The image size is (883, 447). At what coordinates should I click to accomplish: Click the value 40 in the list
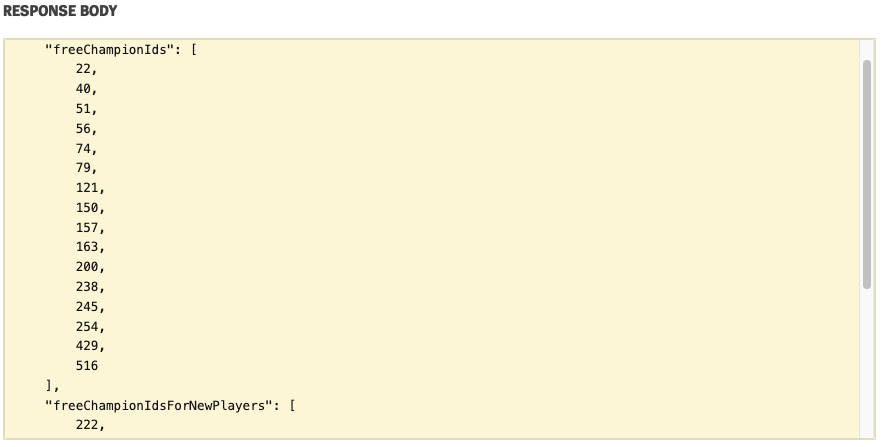click(x=83, y=89)
